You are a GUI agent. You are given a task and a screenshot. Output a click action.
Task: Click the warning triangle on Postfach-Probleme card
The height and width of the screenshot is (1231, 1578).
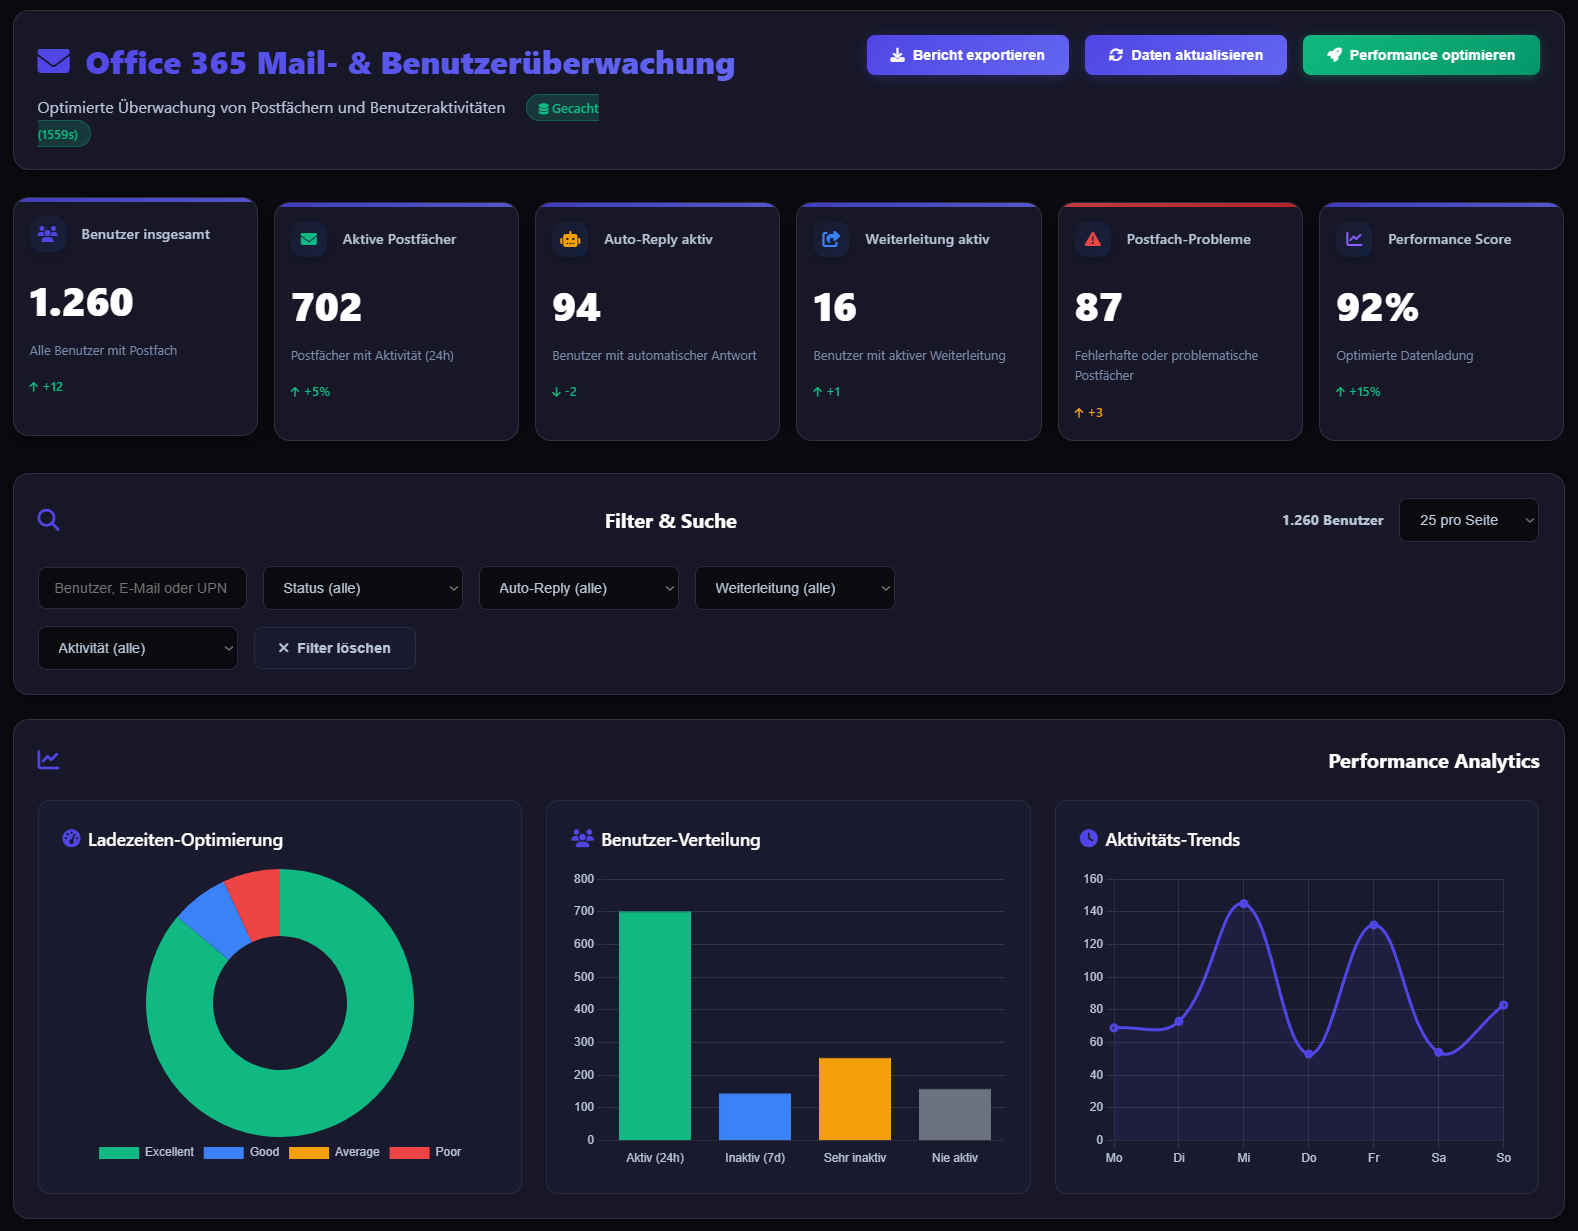click(x=1093, y=239)
